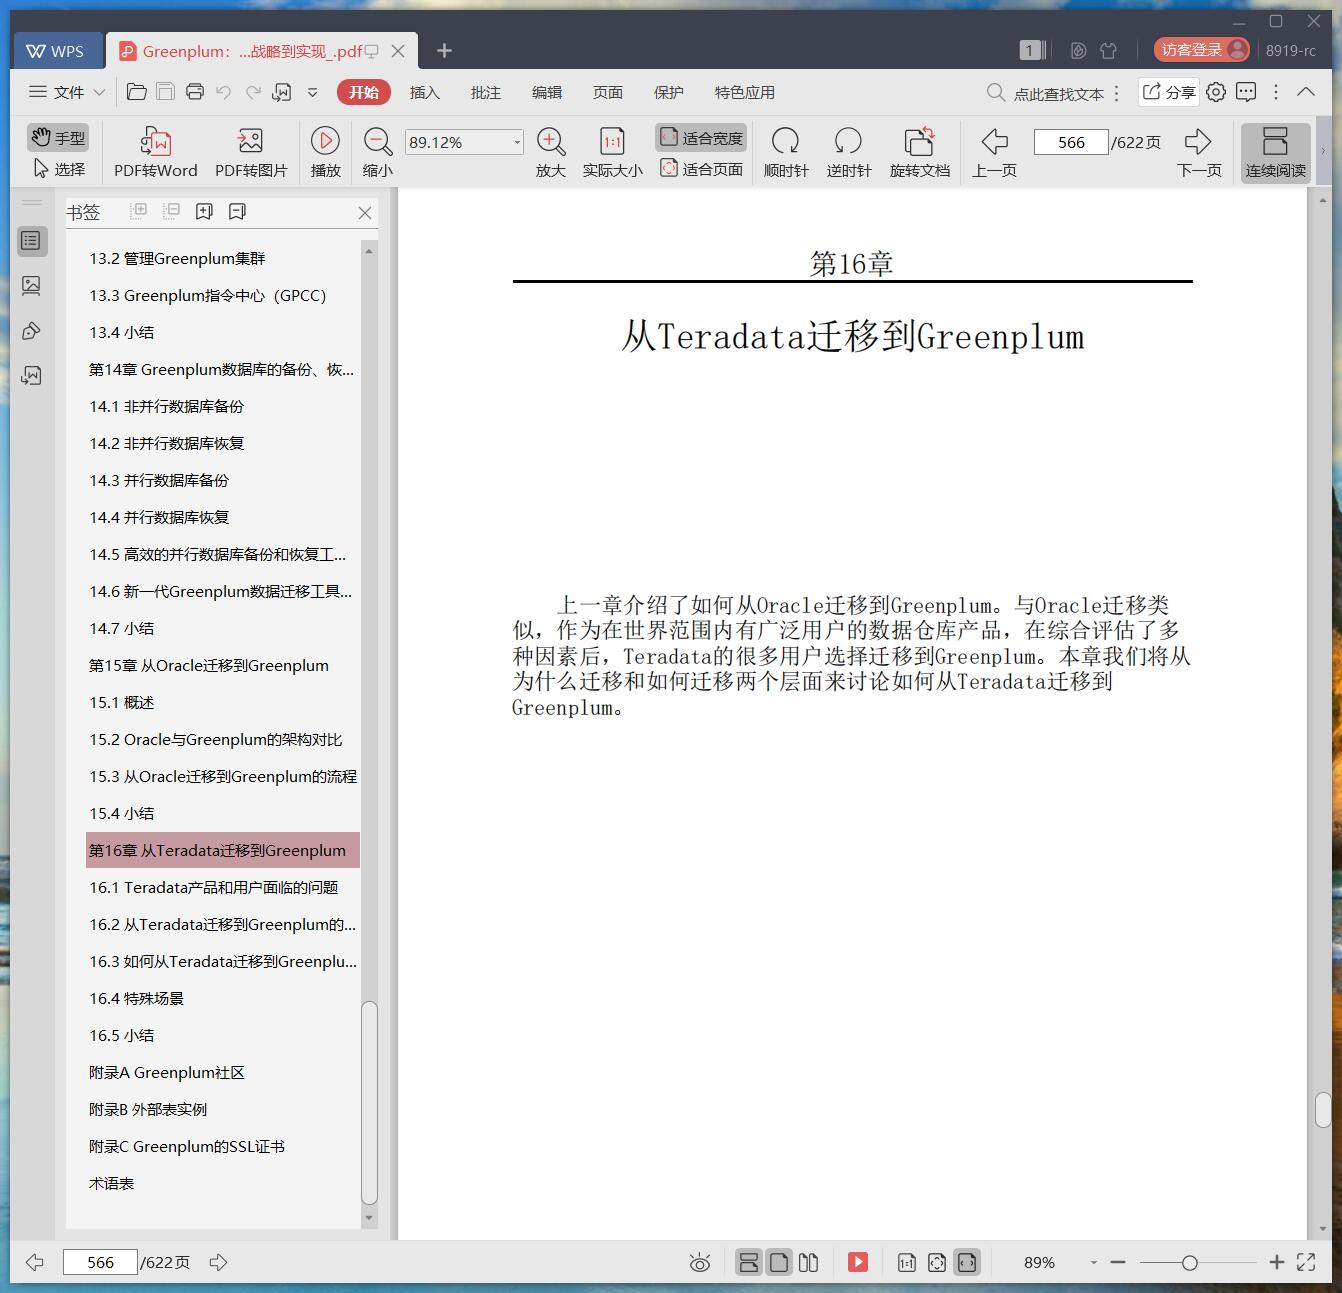Expand quick access toolbar dropdown arrow
This screenshot has height=1293, width=1342.
(312, 92)
